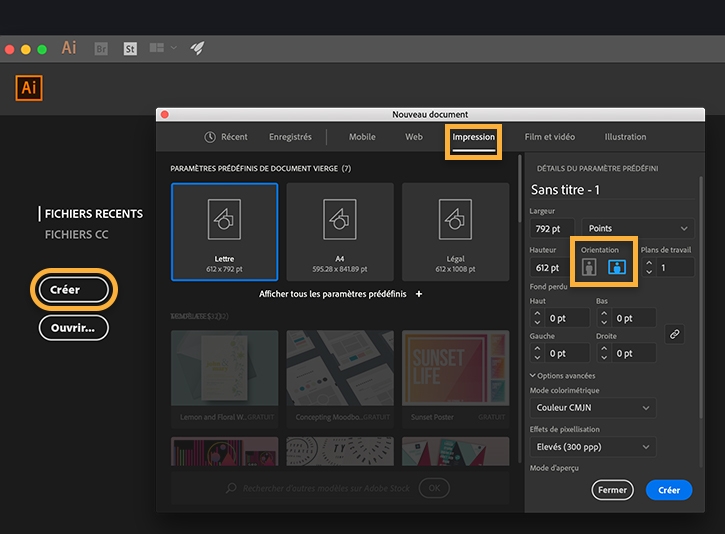Screen dimensions: 725x534
Task: Open the Points units dropdown
Action: 638,228
